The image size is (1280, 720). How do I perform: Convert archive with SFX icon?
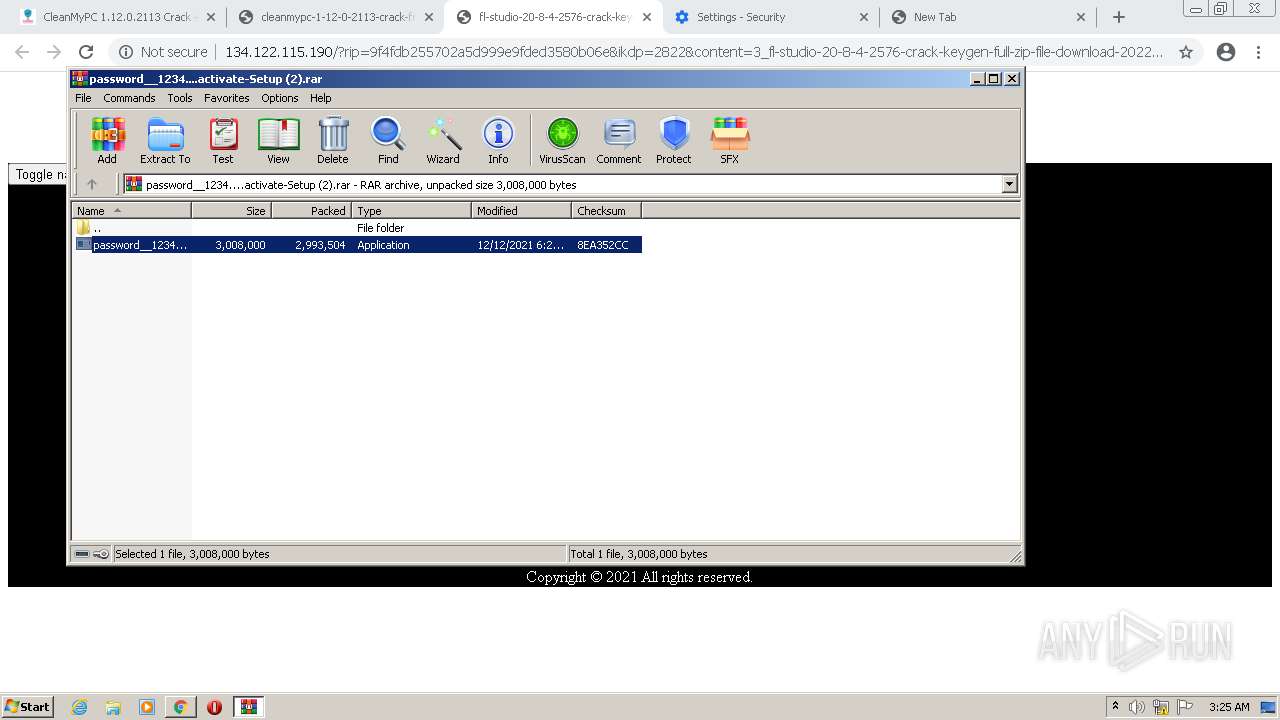[x=730, y=141]
